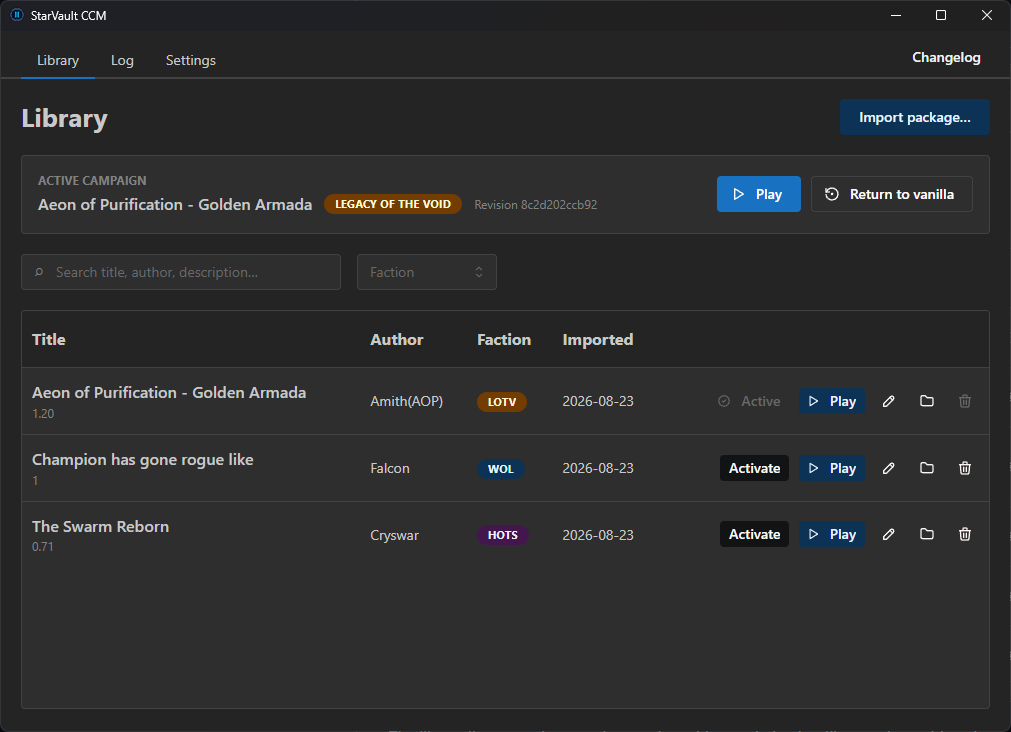Open folder for Champion has gone rogue like
The height and width of the screenshot is (732, 1011).
point(927,468)
